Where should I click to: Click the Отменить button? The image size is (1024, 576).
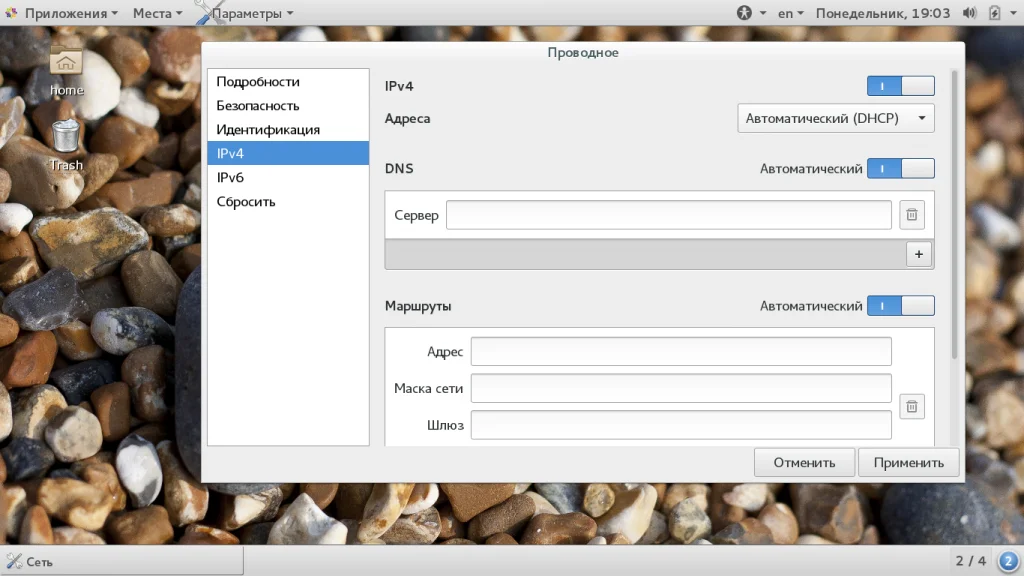pyautogui.click(x=804, y=463)
